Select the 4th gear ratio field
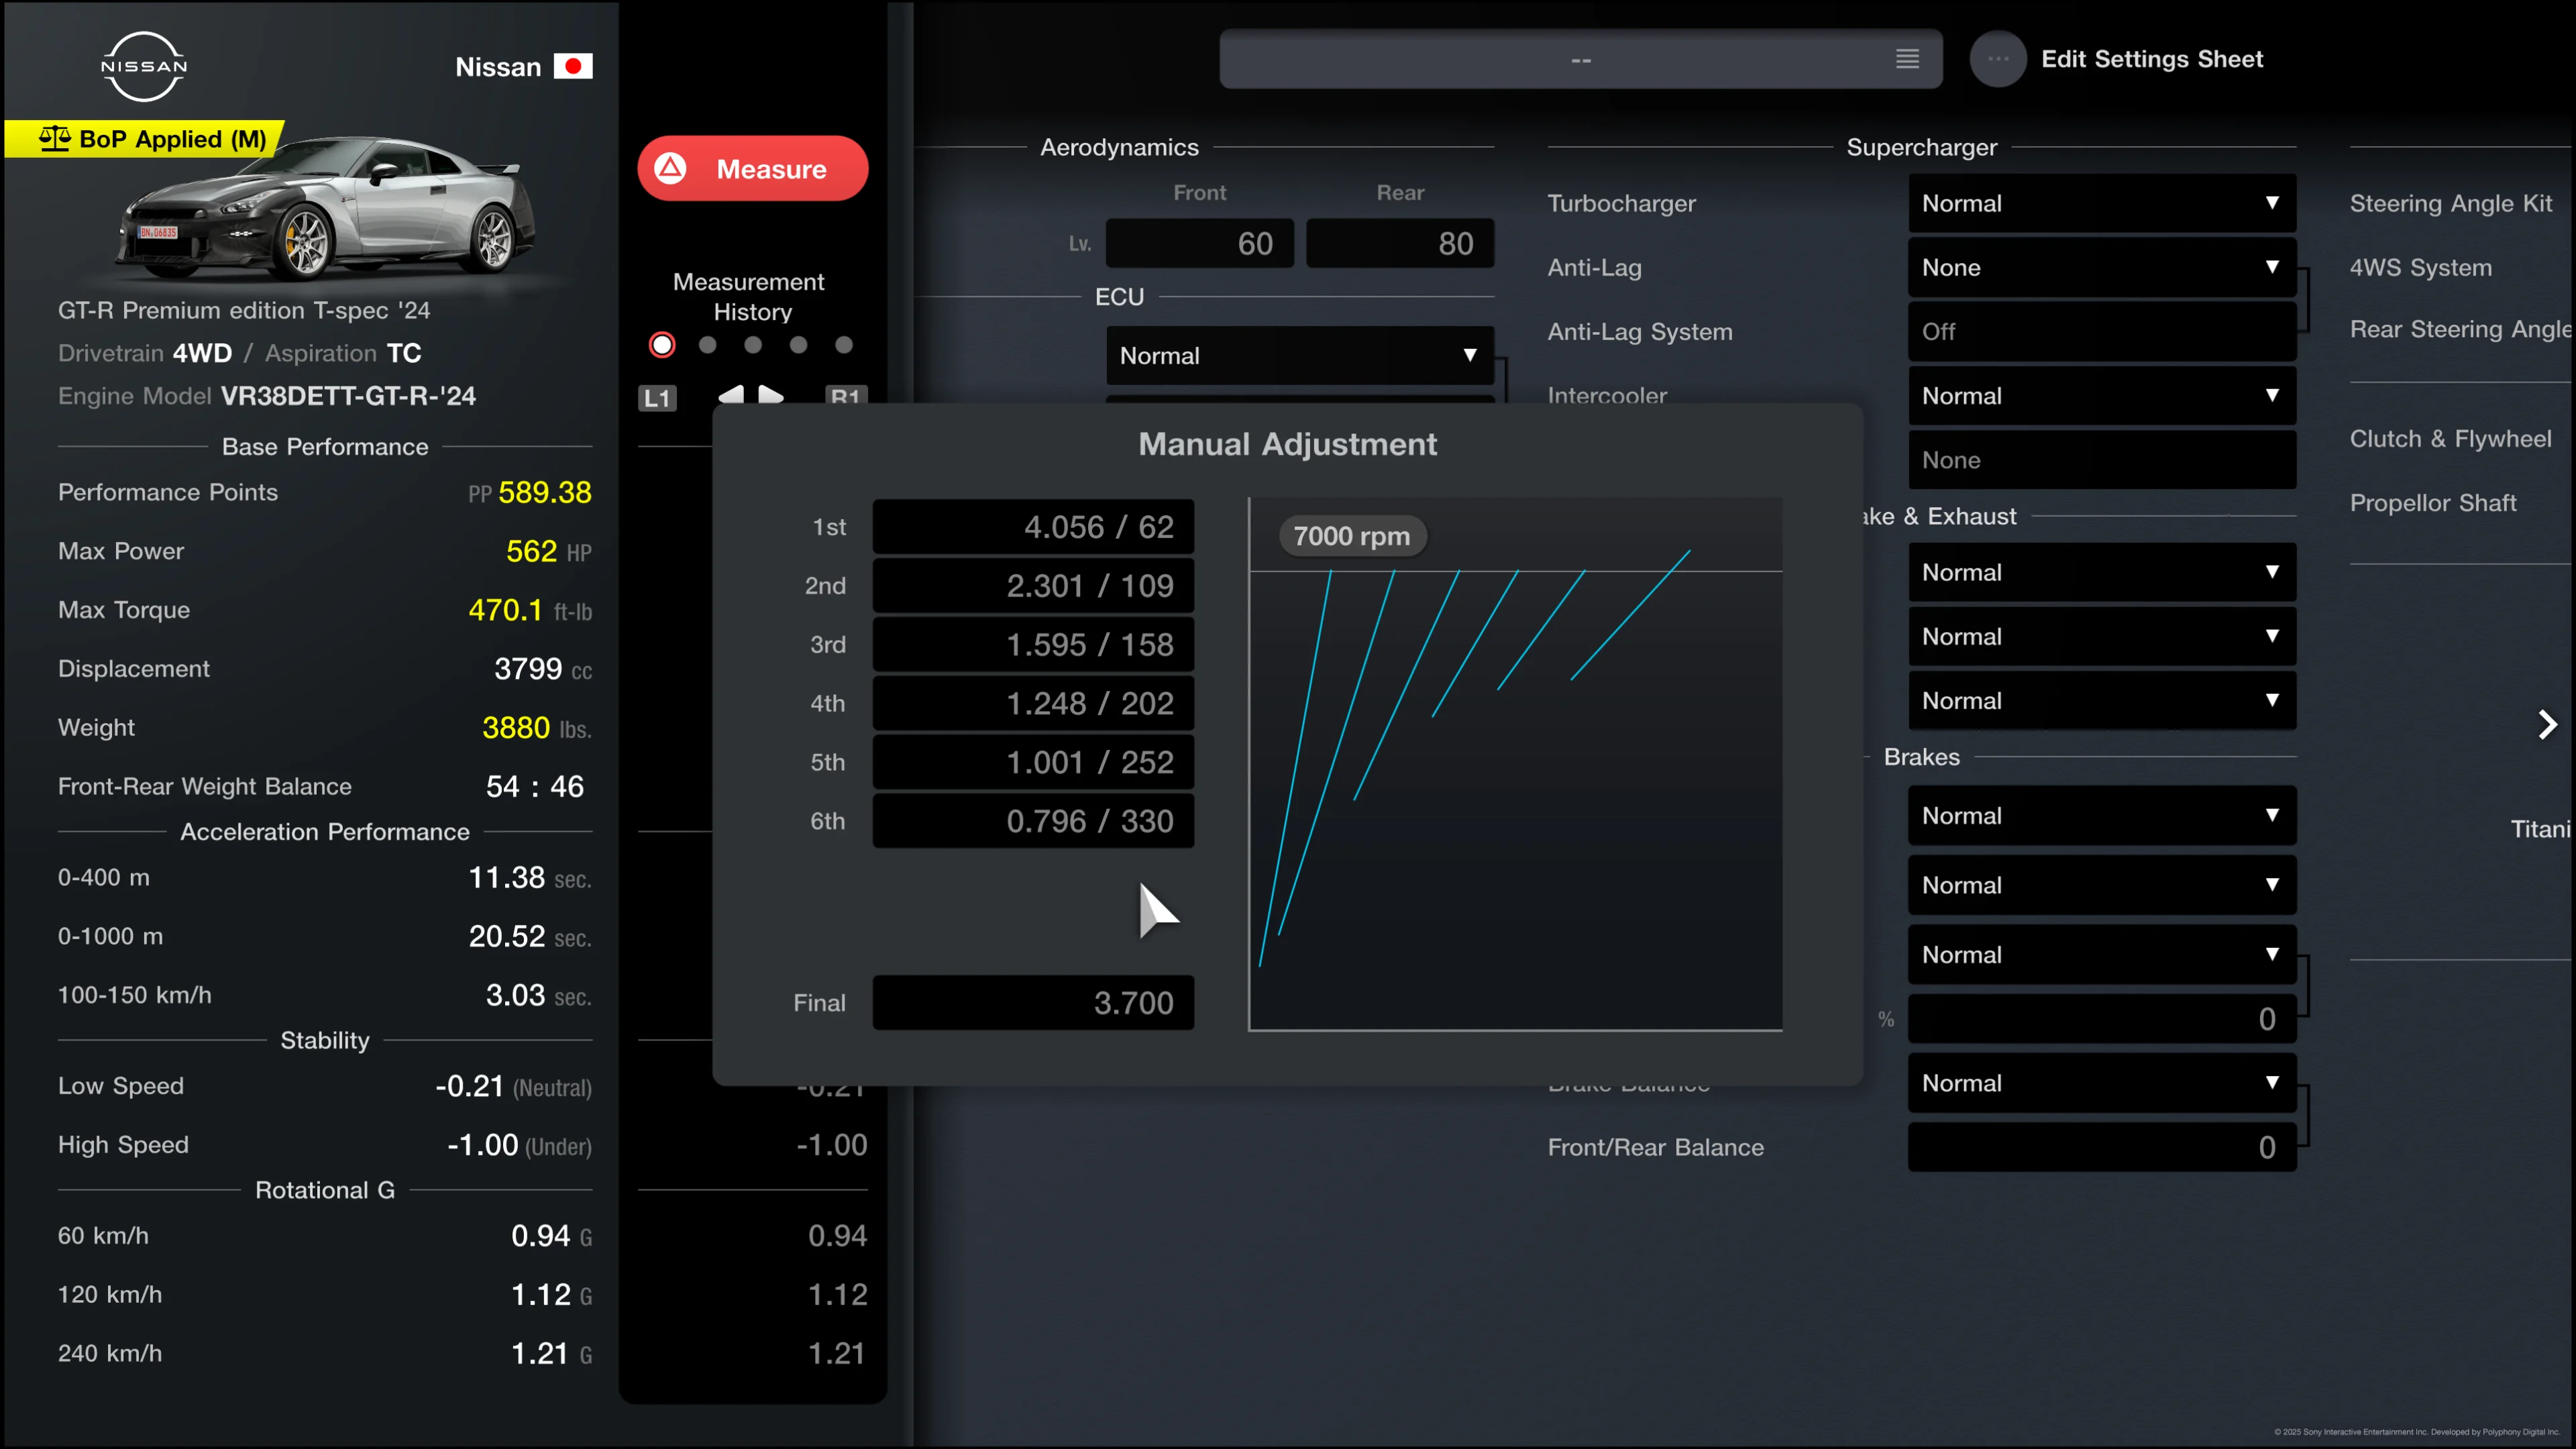The height and width of the screenshot is (1449, 2576). pos(1033,703)
